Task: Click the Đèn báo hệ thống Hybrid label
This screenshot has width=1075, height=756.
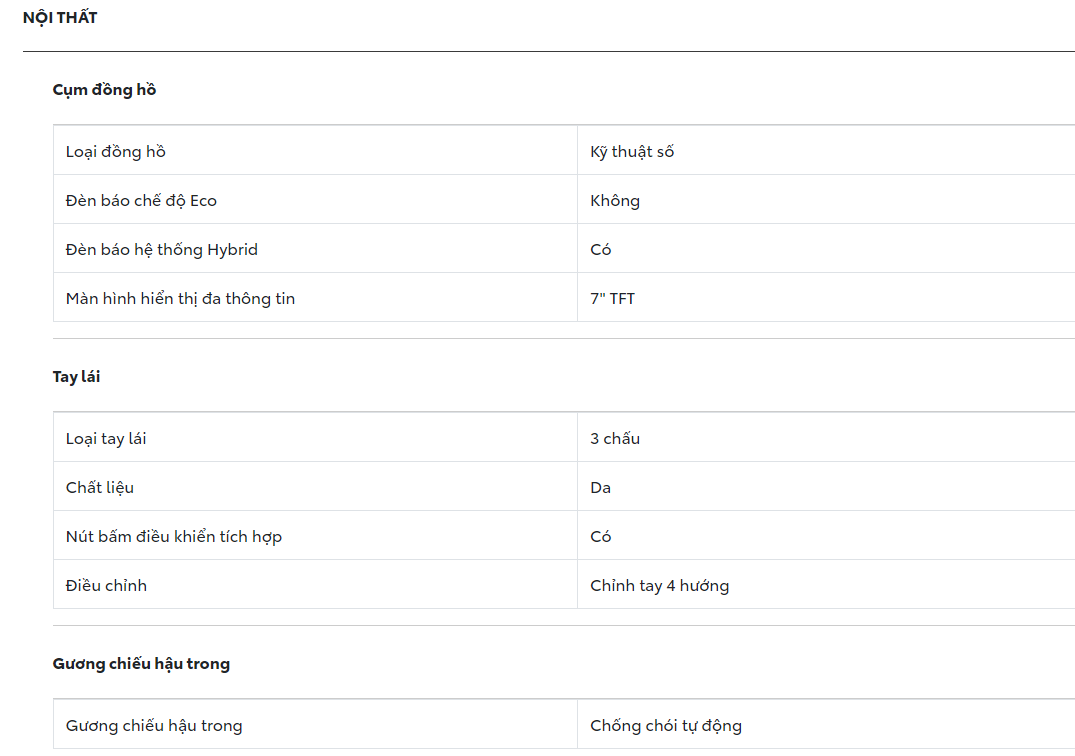Action: pos(162,250)
